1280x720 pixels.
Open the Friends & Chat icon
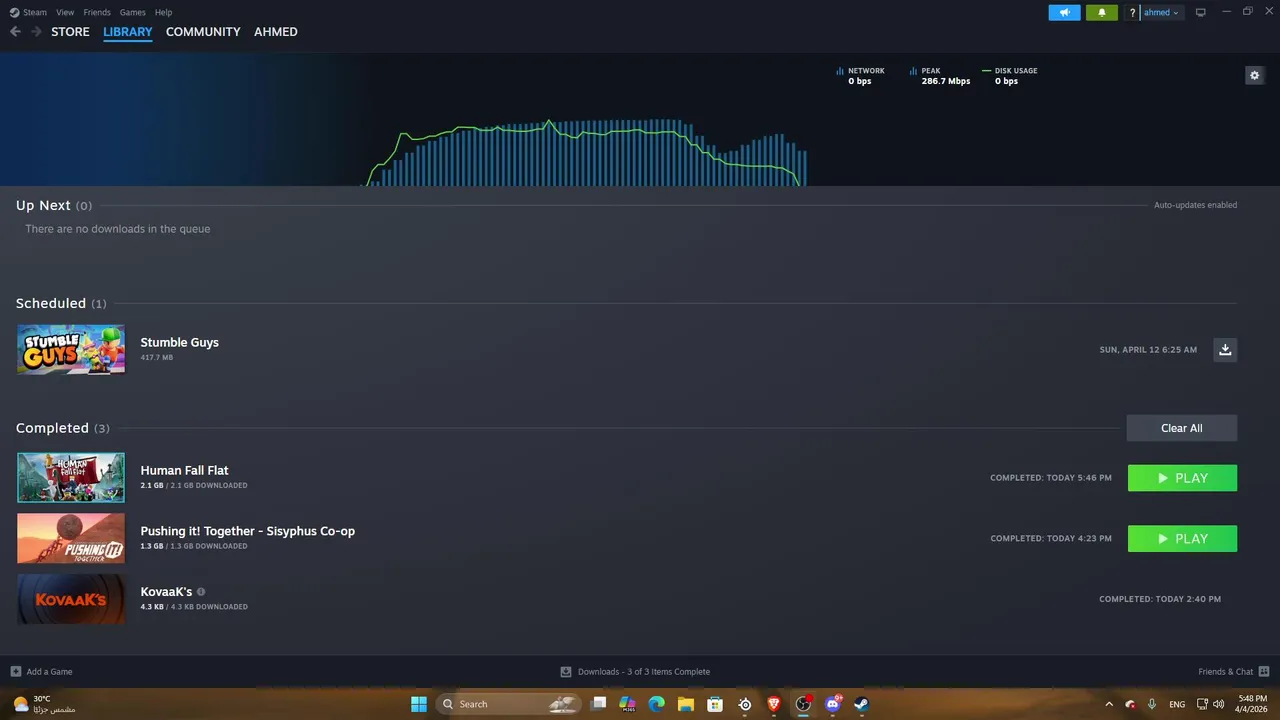point(1263,672)
